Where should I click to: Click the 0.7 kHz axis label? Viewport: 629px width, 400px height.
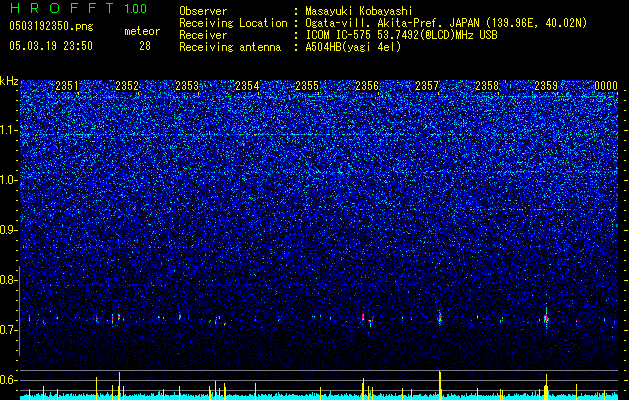(9, 330)
